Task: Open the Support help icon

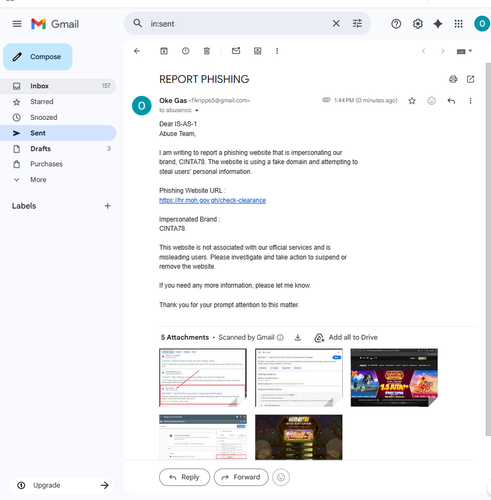Action: click(x=396, y=24)
